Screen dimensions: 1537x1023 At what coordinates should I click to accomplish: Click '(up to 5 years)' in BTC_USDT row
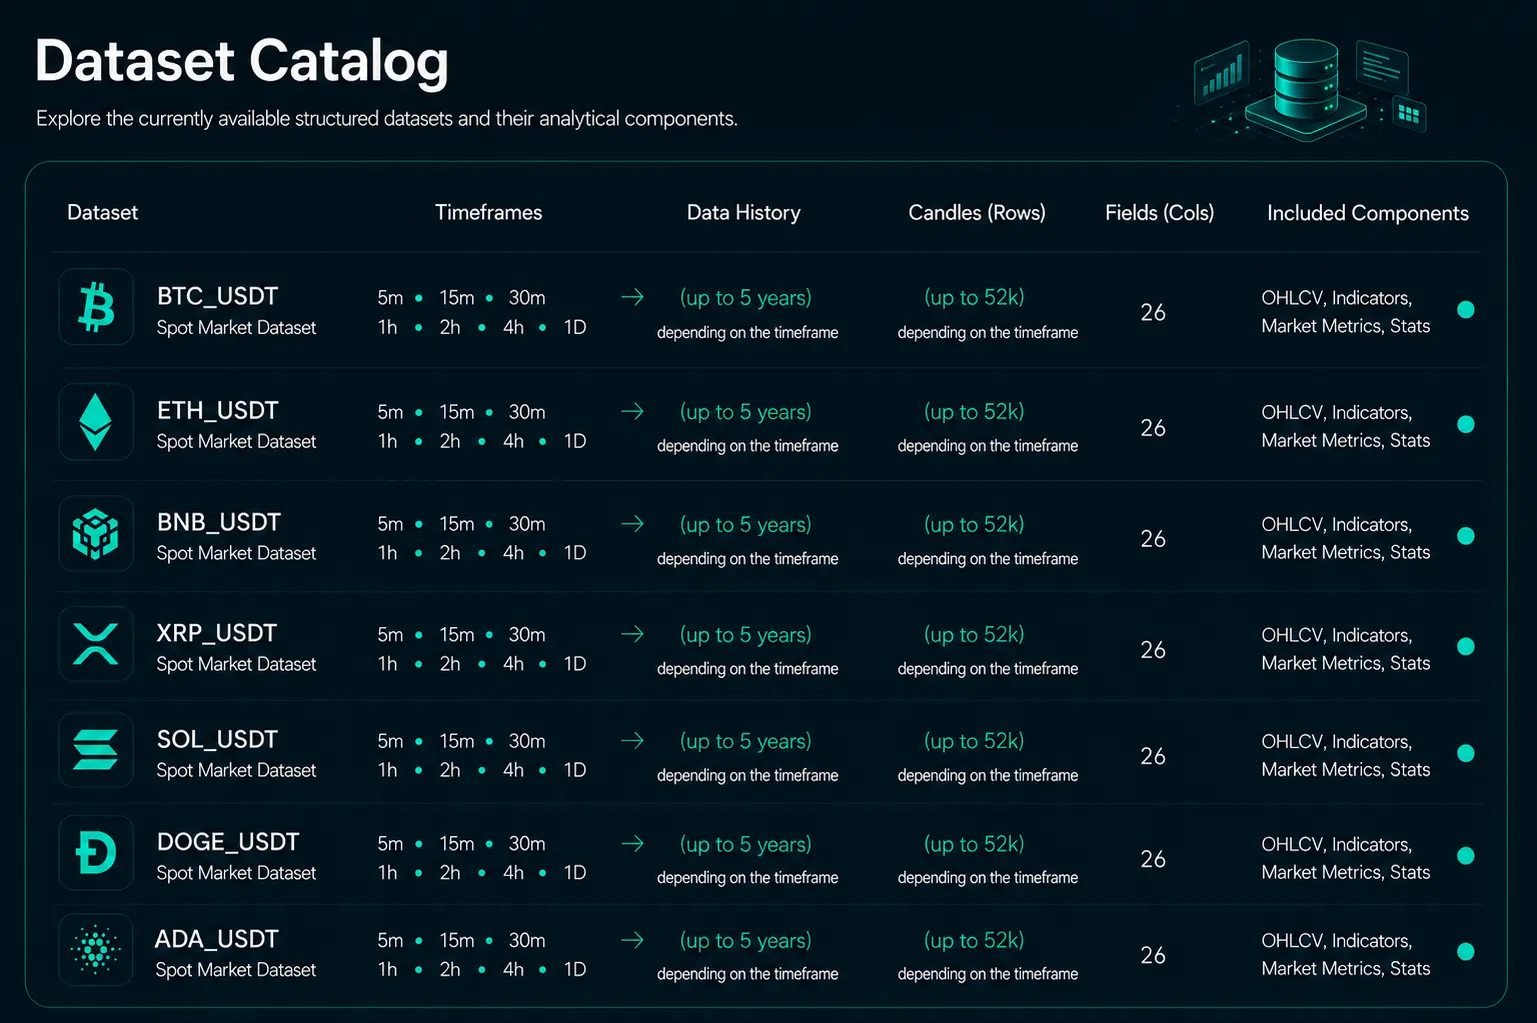point(746,298)
